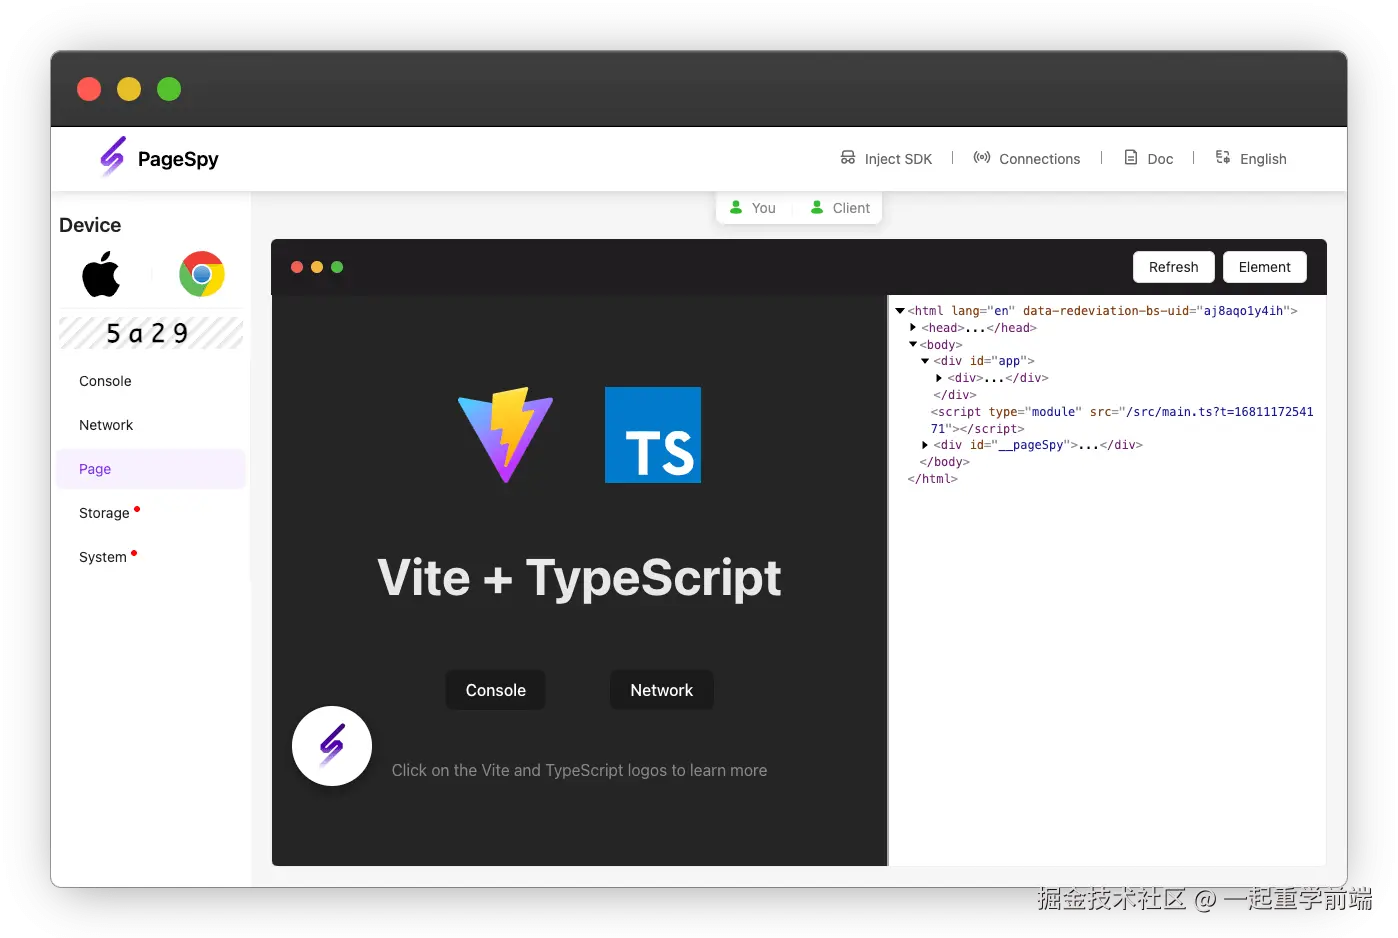Click the Element button

pyautogui.click(x=1265, y=267)
